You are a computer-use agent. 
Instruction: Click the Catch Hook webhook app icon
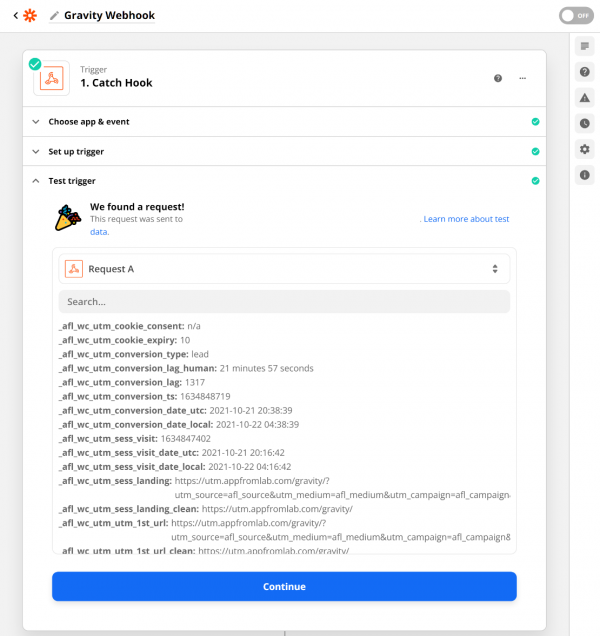[52, 78]
